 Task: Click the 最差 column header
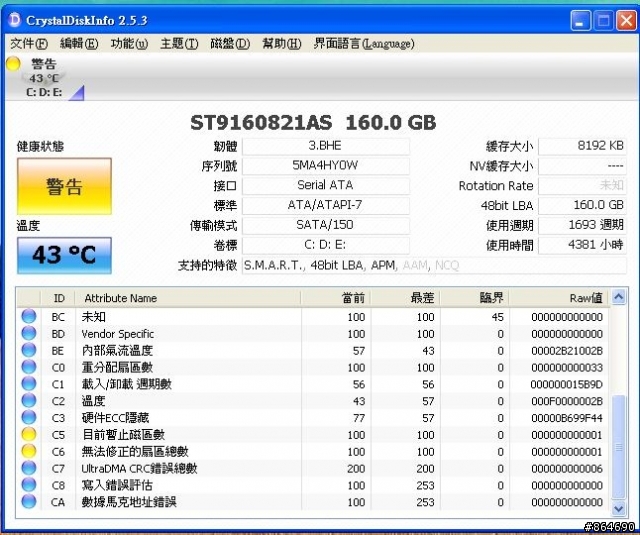point(405,298)
